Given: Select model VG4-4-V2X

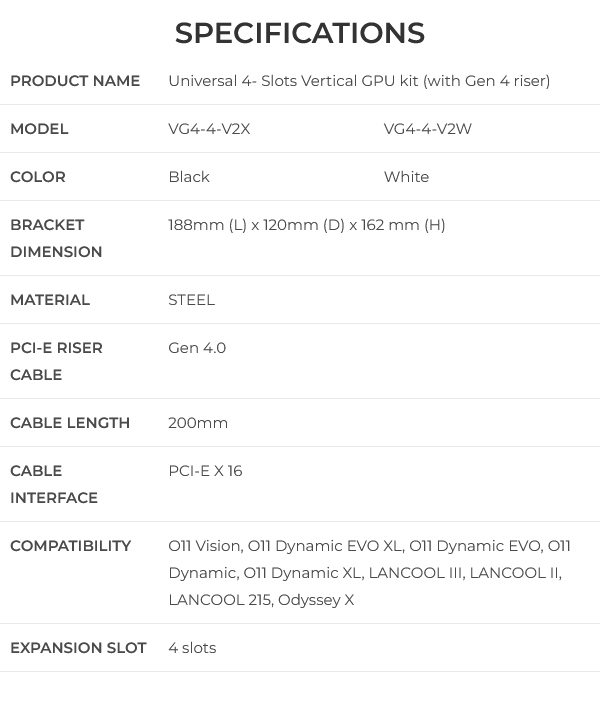Looking at the screenshot, I should pos(209,129).
